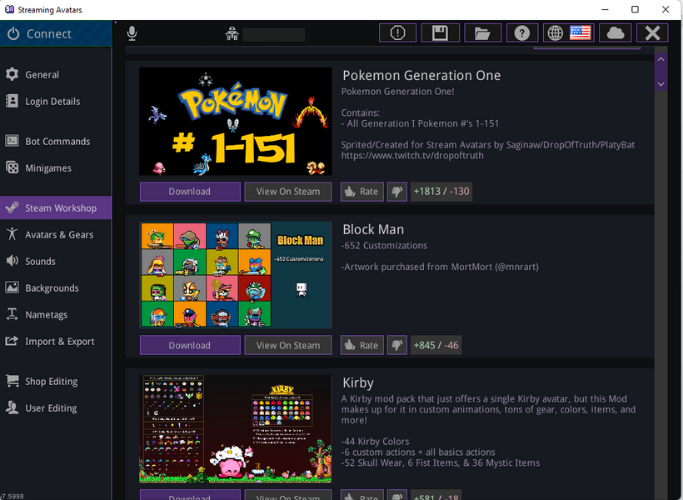Screen dimensions: 683x500
Task: Click the Kirby title text
Action: pos(358,383)
